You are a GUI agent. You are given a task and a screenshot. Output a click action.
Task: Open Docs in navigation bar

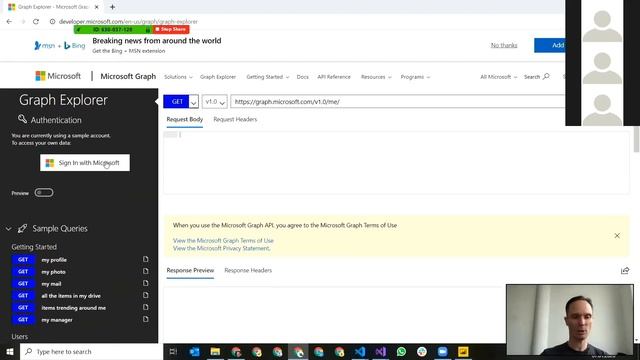tap(302, 77)
